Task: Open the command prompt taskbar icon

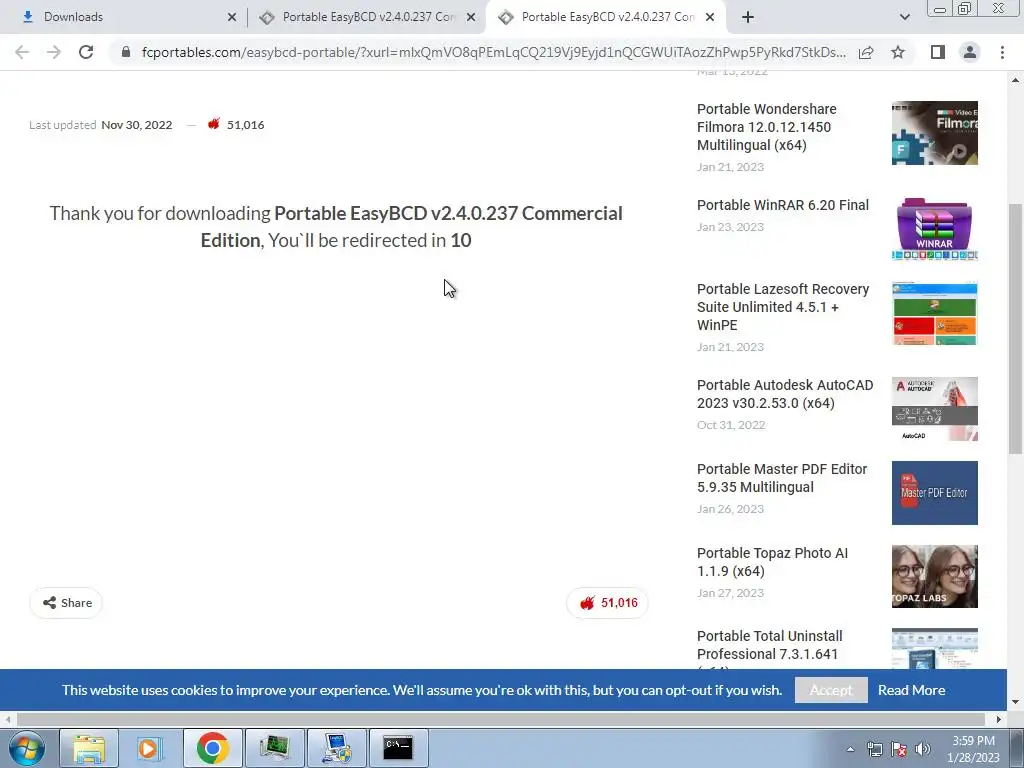Action: pyautogui.click(x=398, y=748)
